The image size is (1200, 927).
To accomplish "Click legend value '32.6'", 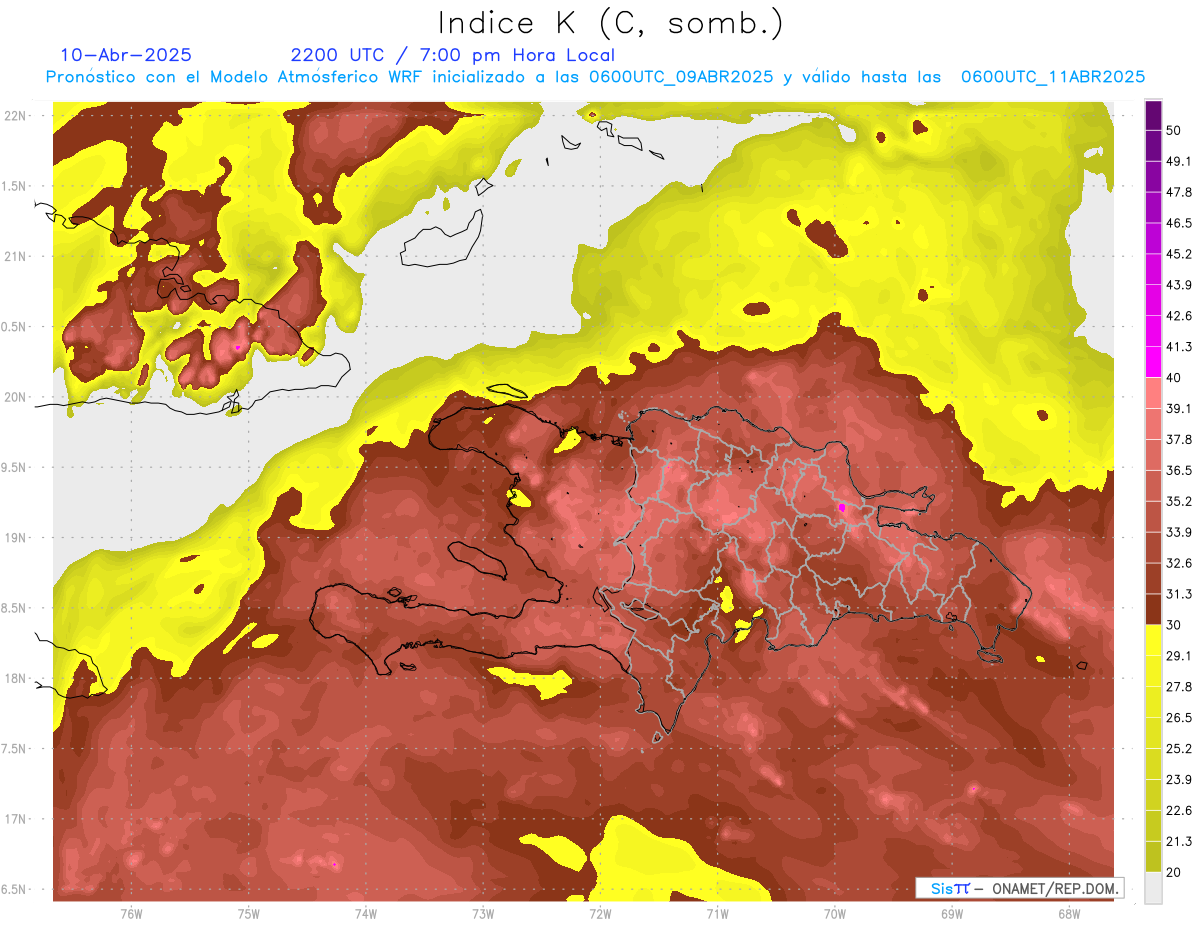I will point(1179,563).
